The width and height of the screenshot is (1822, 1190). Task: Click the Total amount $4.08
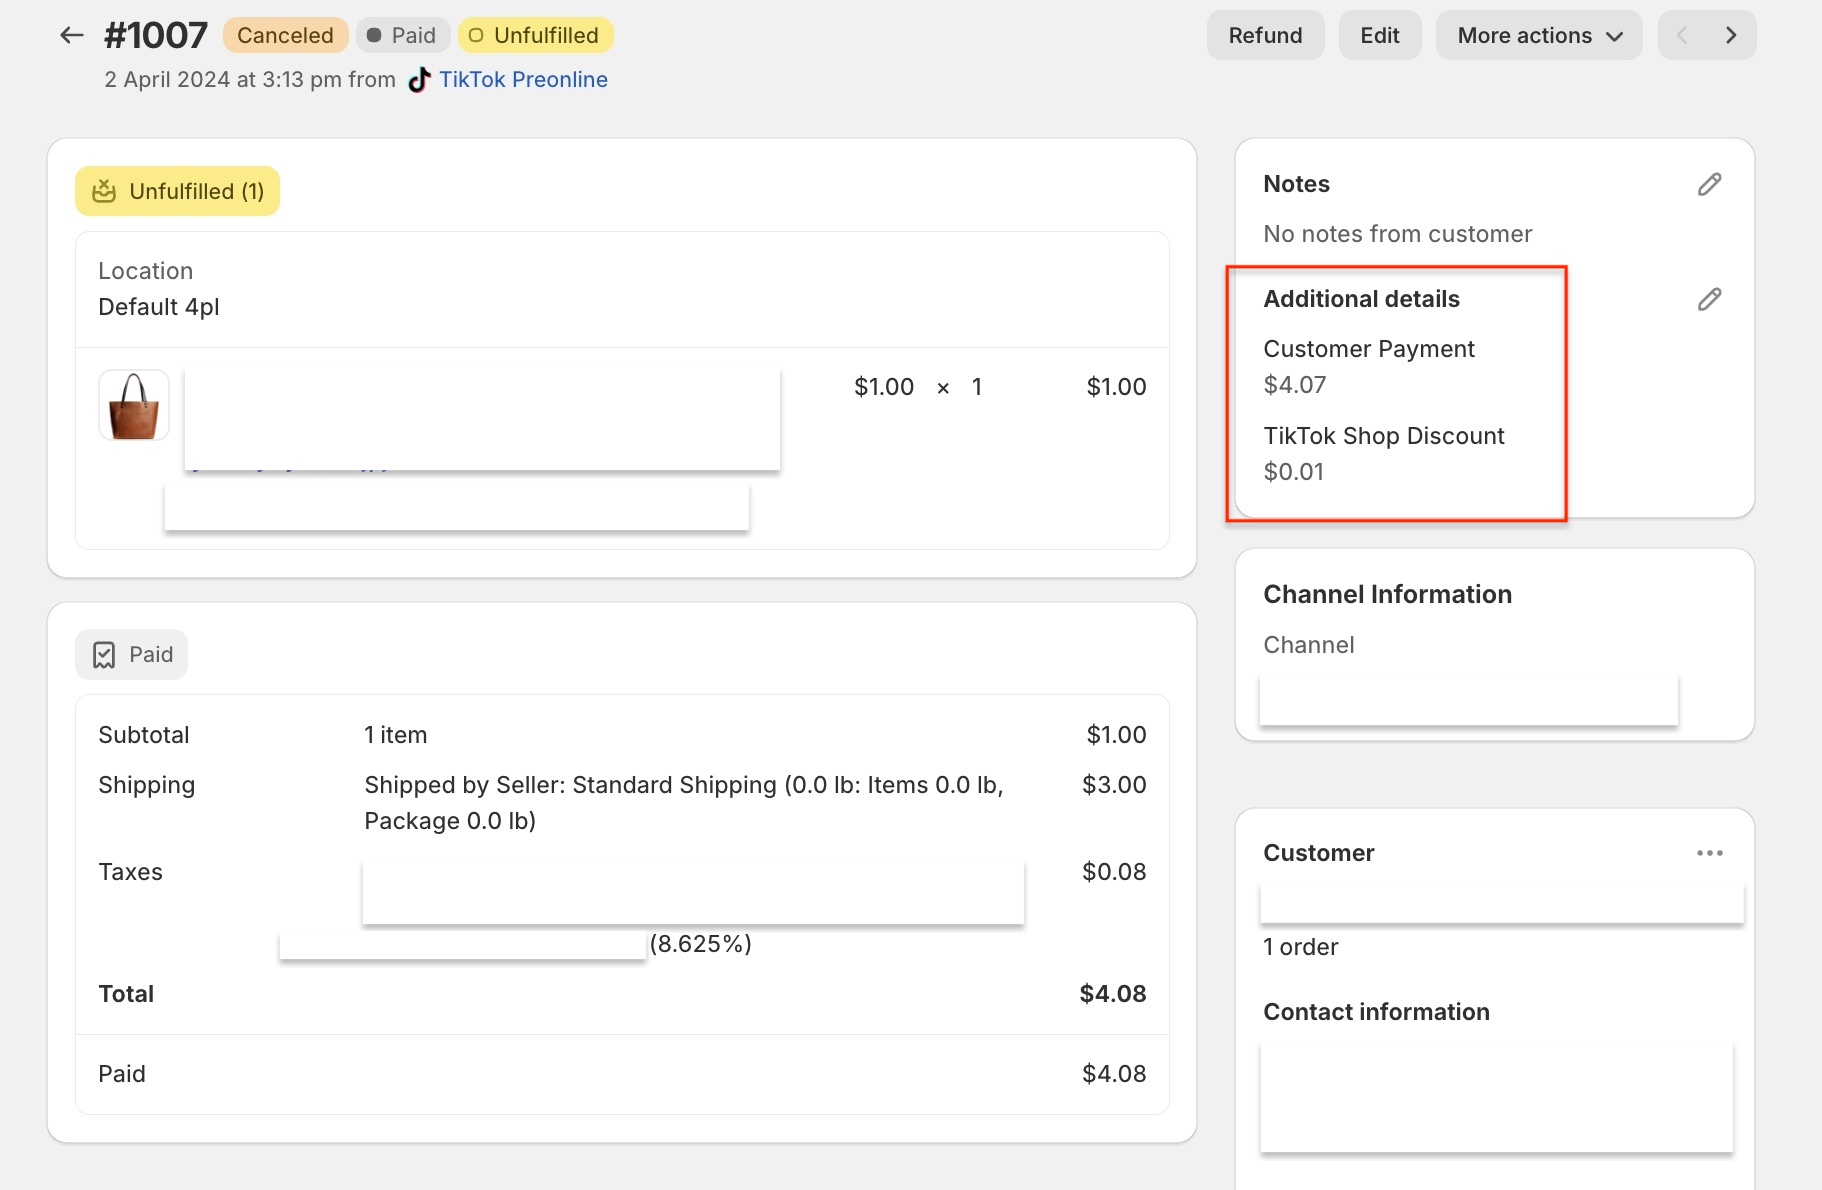[1112, 994]
